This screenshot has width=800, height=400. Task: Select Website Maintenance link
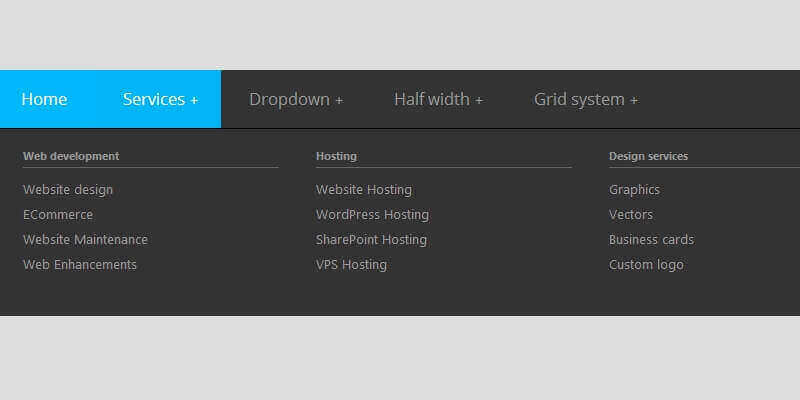[x=85, y=240]
